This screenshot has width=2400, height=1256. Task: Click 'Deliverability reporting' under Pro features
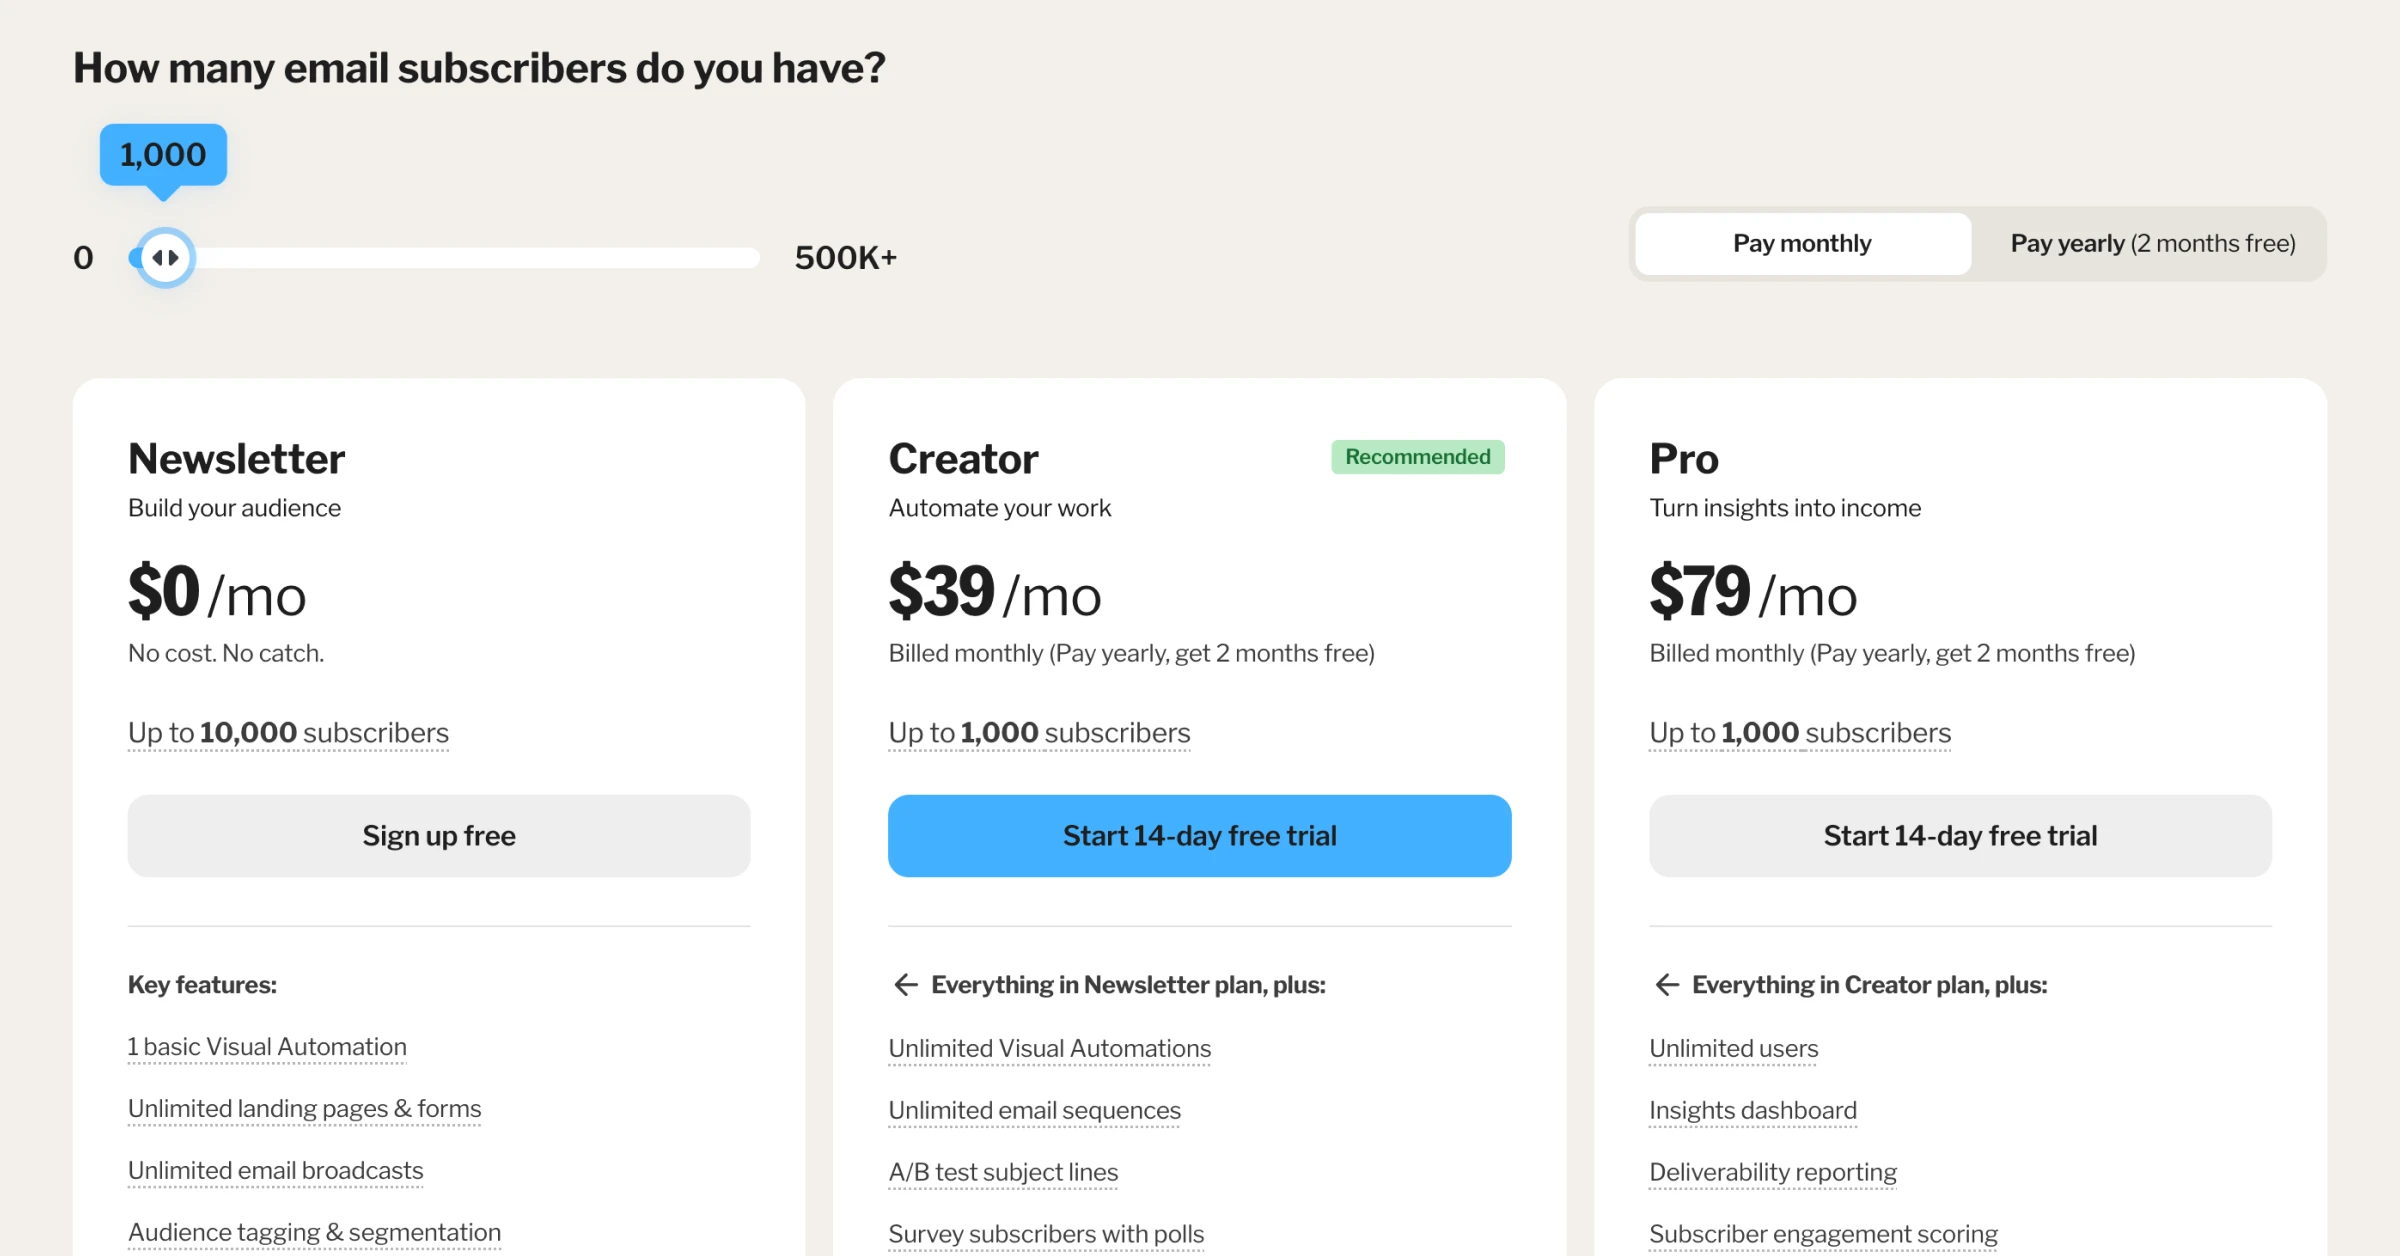click(1772, 1171)
